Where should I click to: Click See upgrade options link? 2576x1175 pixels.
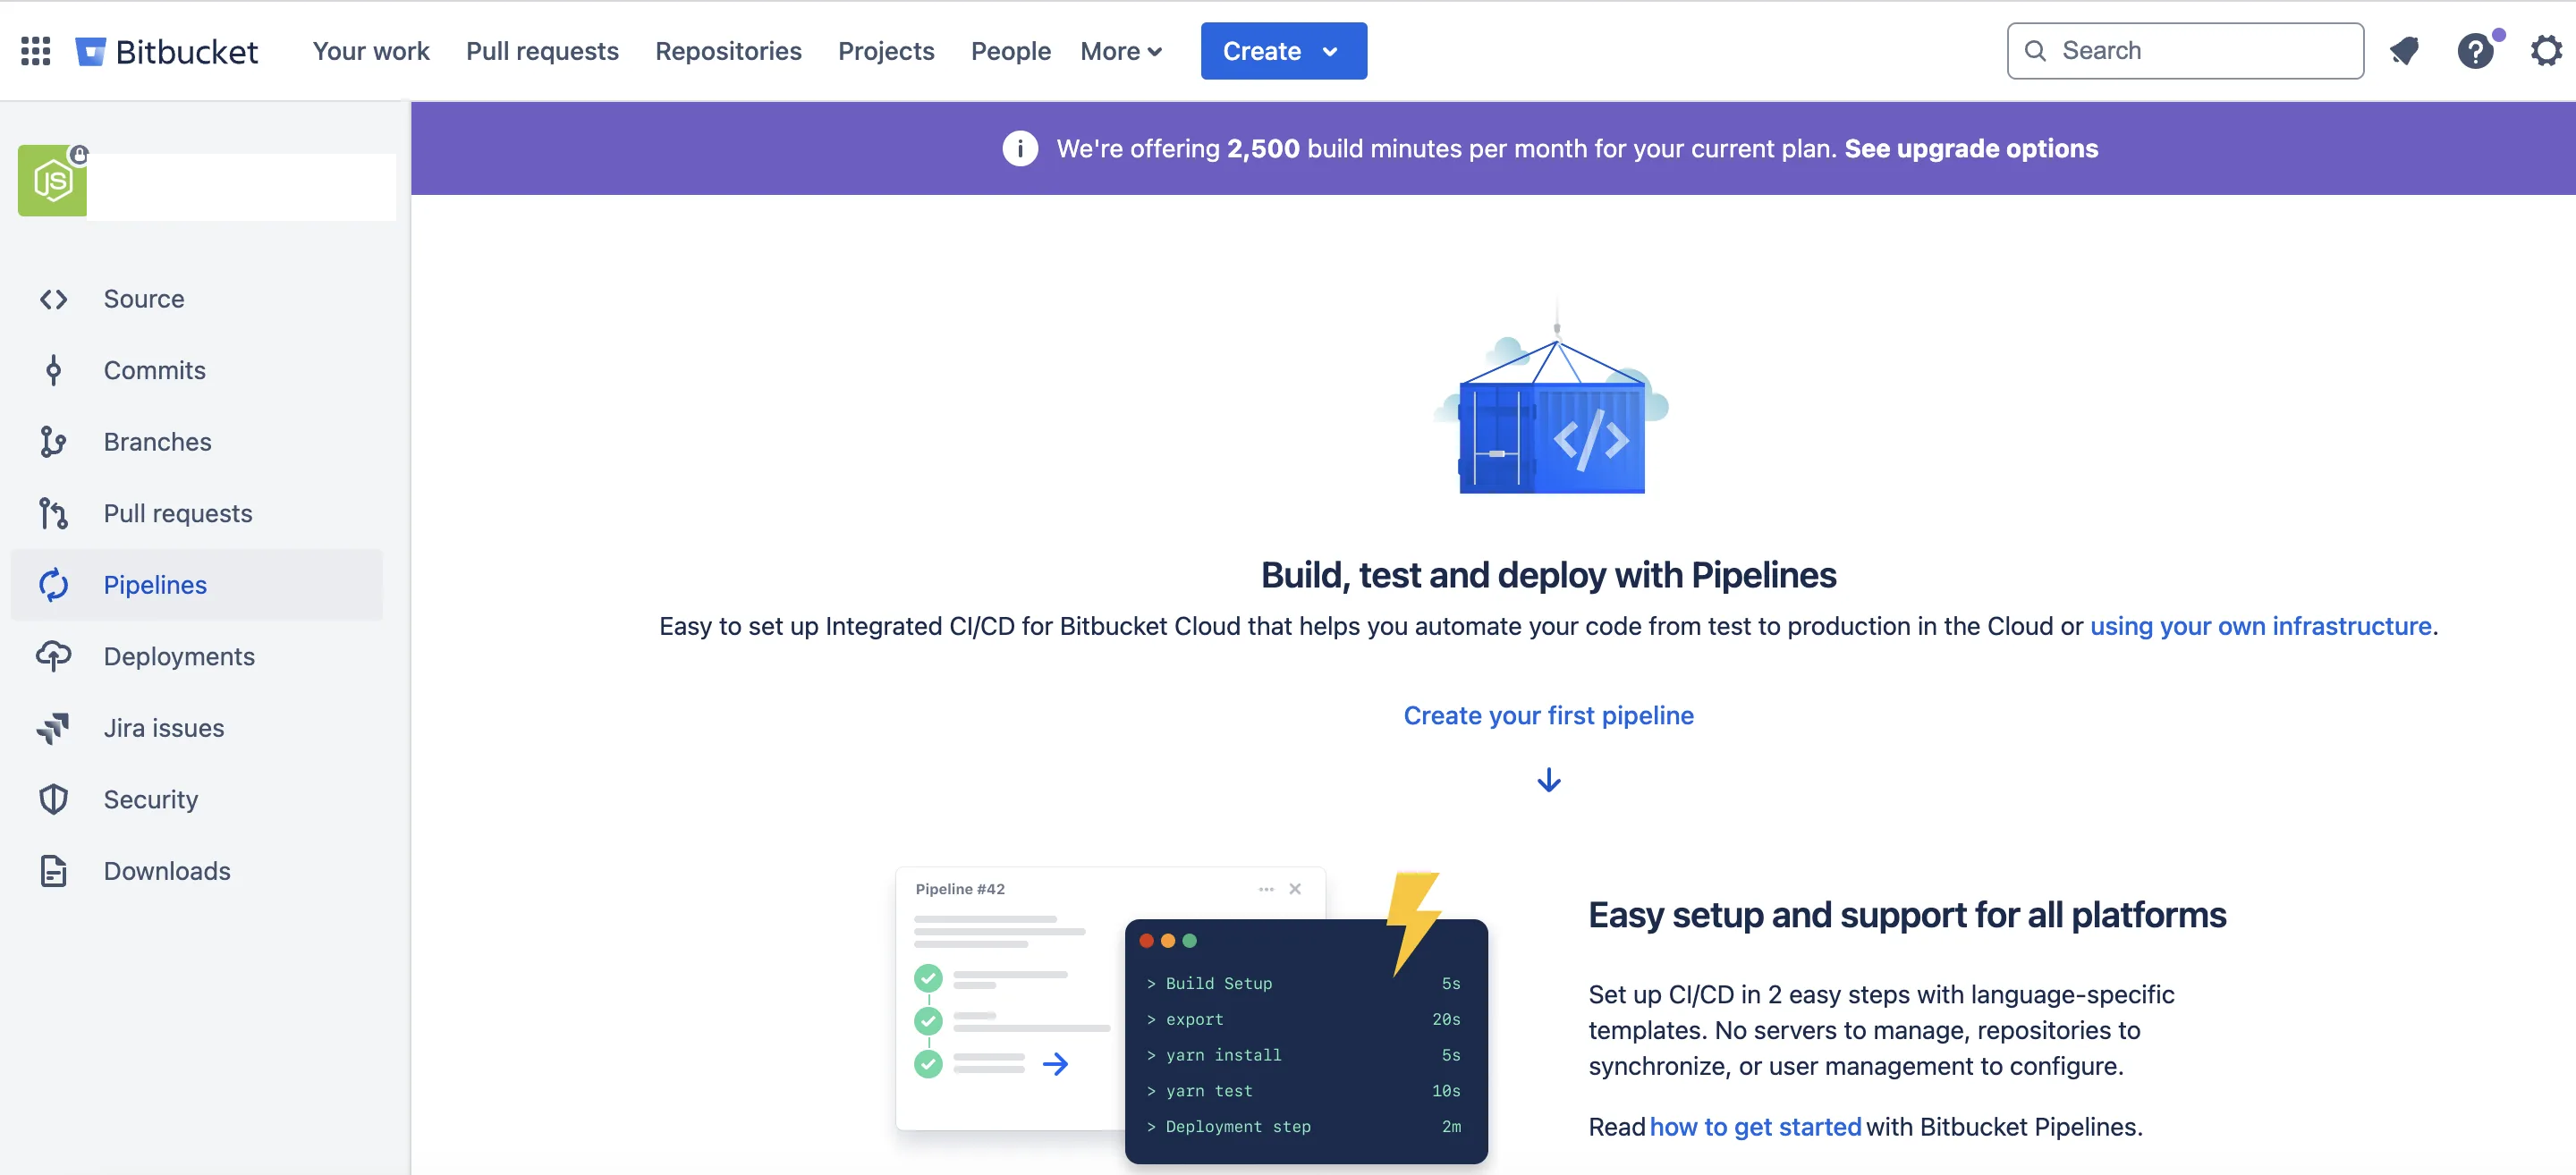click(1971, 149)
